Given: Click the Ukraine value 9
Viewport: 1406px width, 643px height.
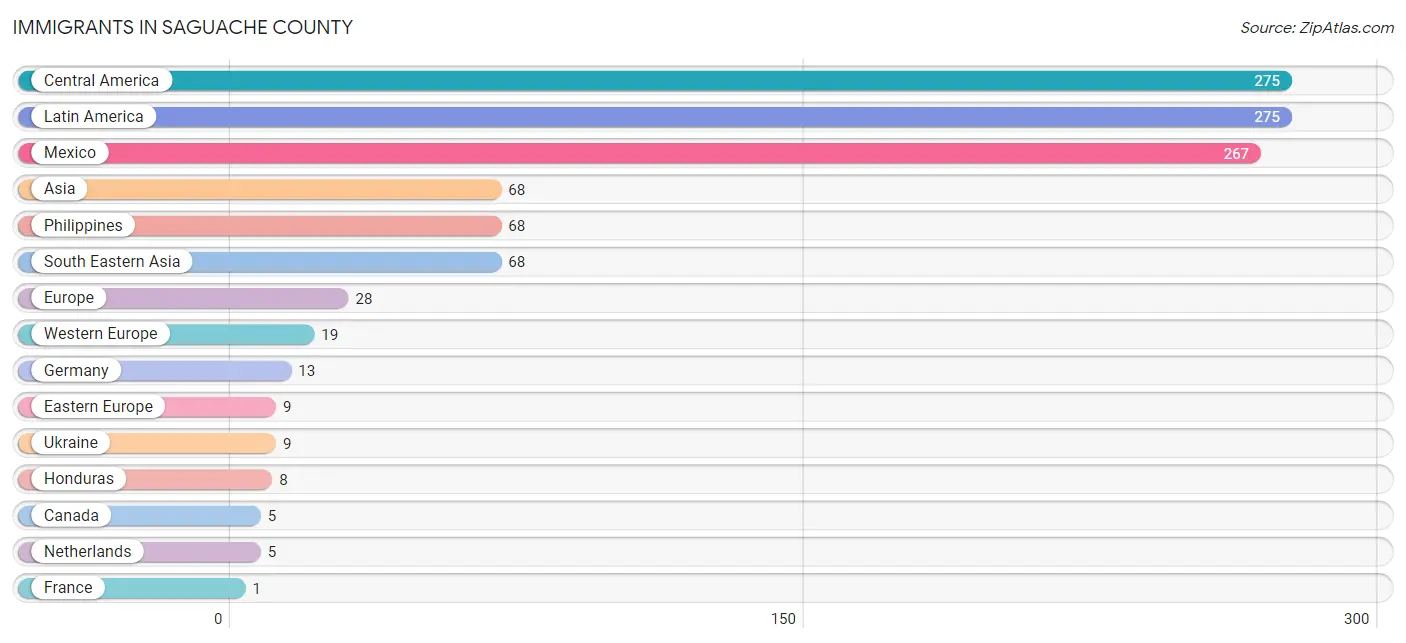Looking at the screenshot, I should pos(286,444).
